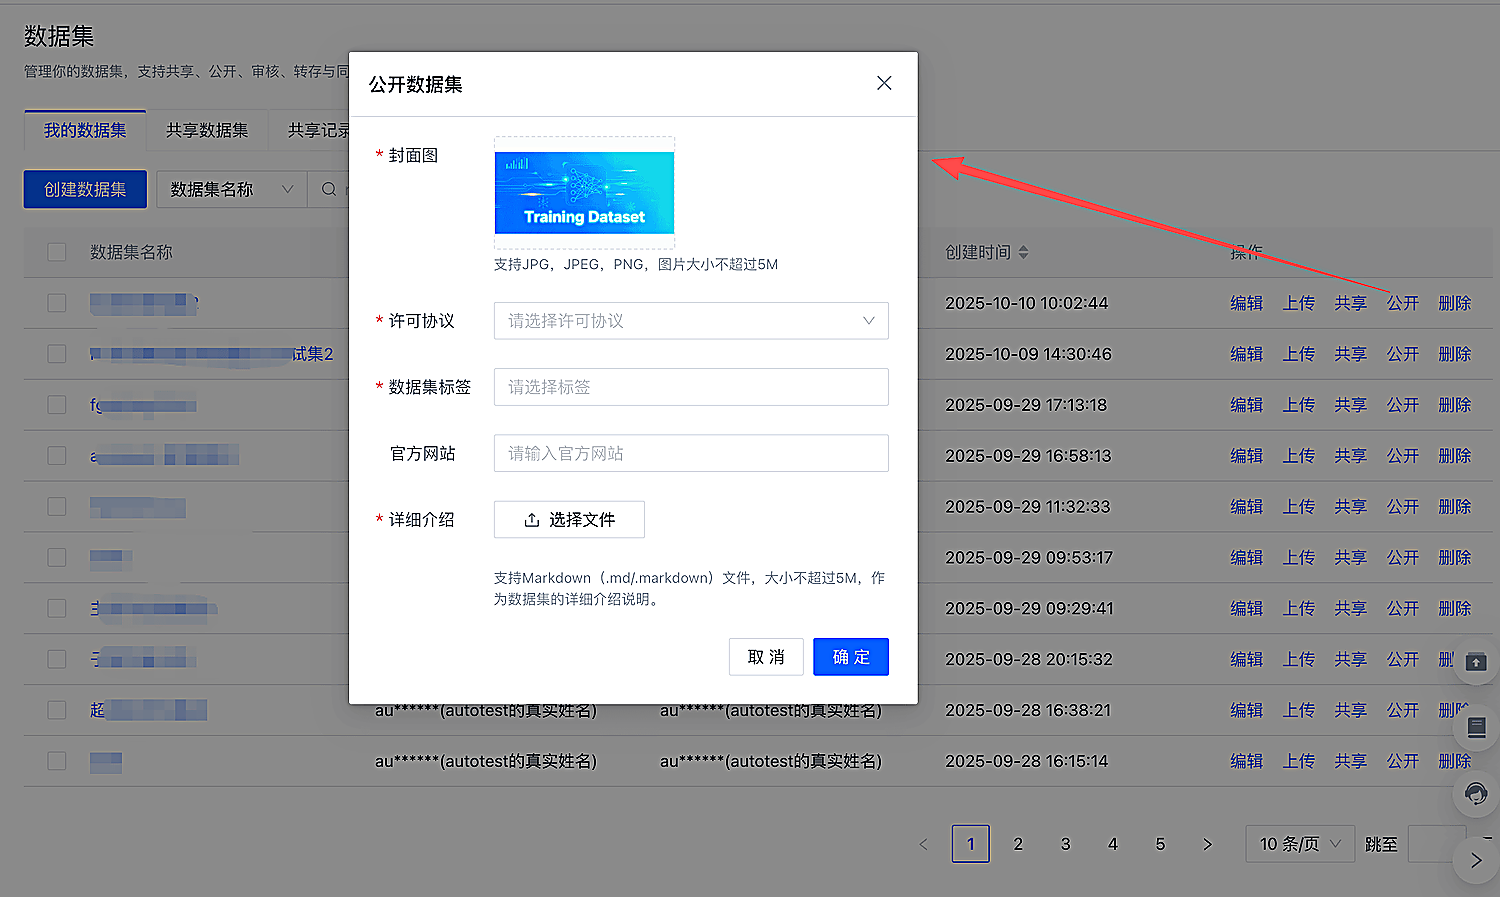Click 共享 for the 2025-09-29 16:58:13 row

pos(1351,456)
